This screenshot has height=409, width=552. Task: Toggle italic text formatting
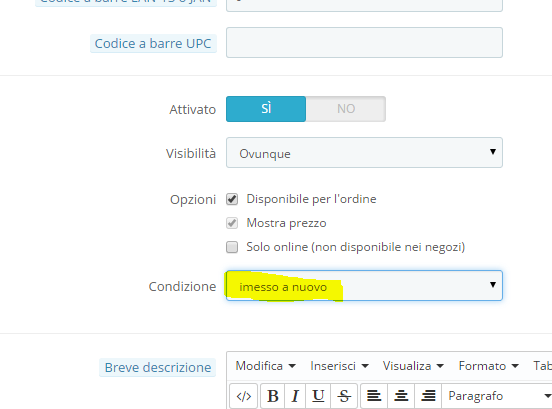point(295,396)
